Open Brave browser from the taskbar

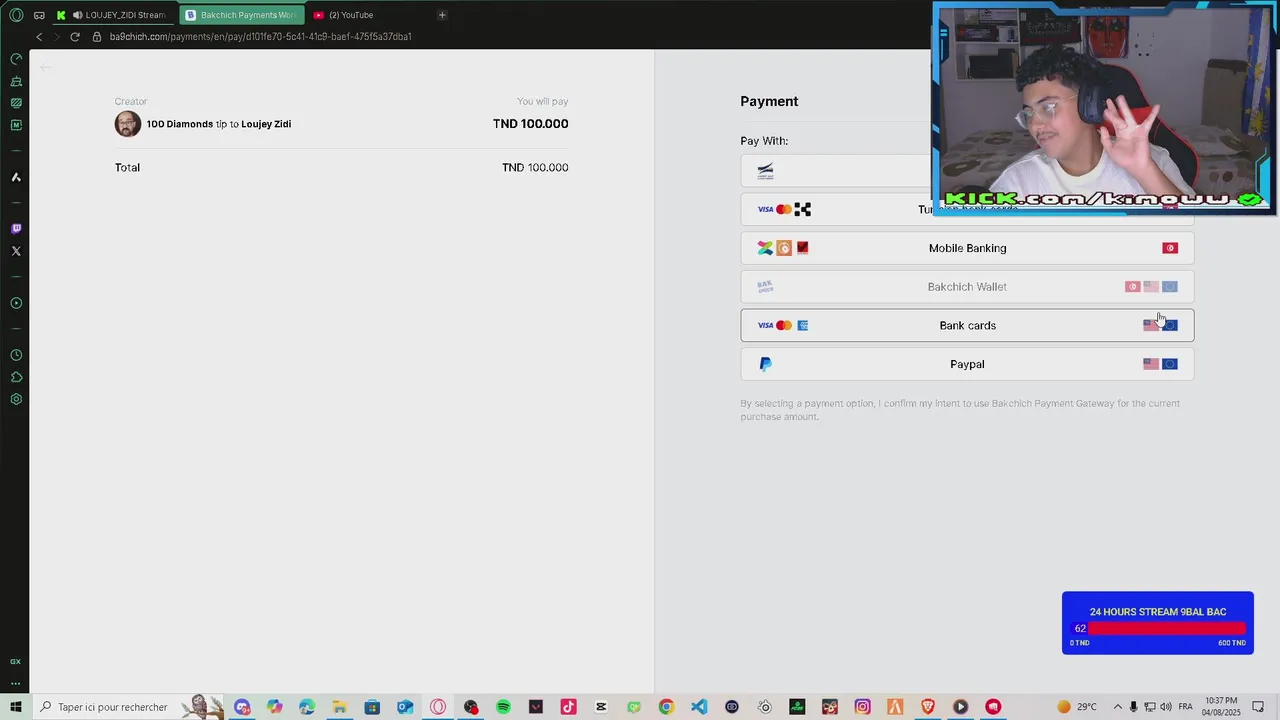tap(928, 707)
